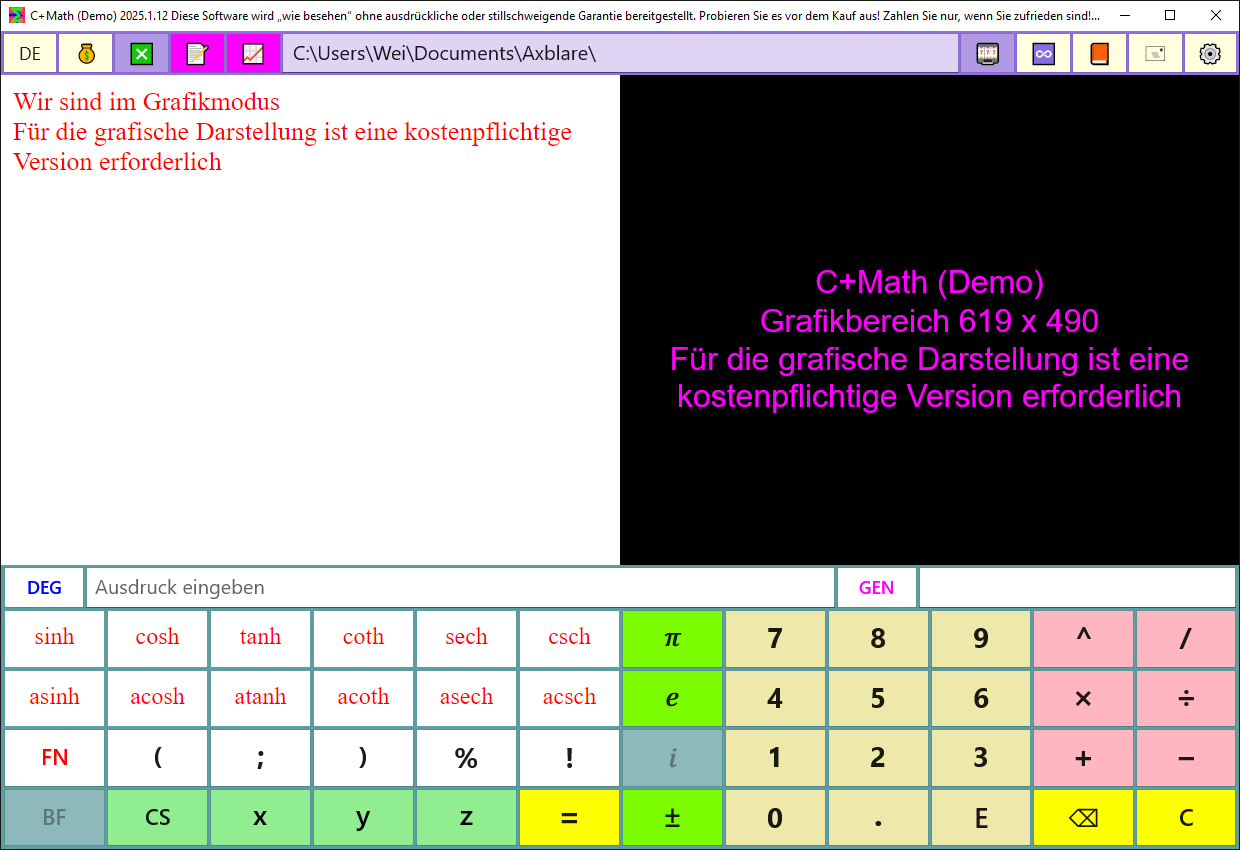Delete last character with backspace key
This screenshot has height=850, width=1240.
coord(1083,818)
